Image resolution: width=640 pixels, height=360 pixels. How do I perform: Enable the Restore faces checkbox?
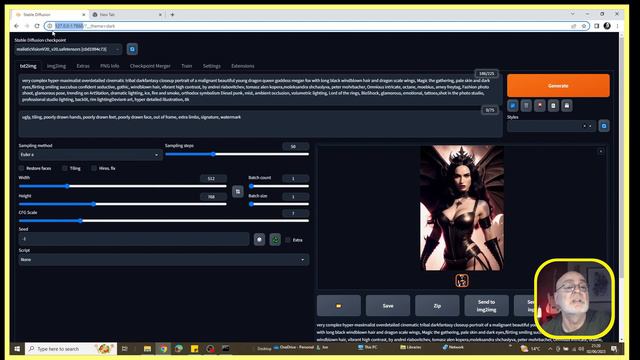tap(22, 168)
